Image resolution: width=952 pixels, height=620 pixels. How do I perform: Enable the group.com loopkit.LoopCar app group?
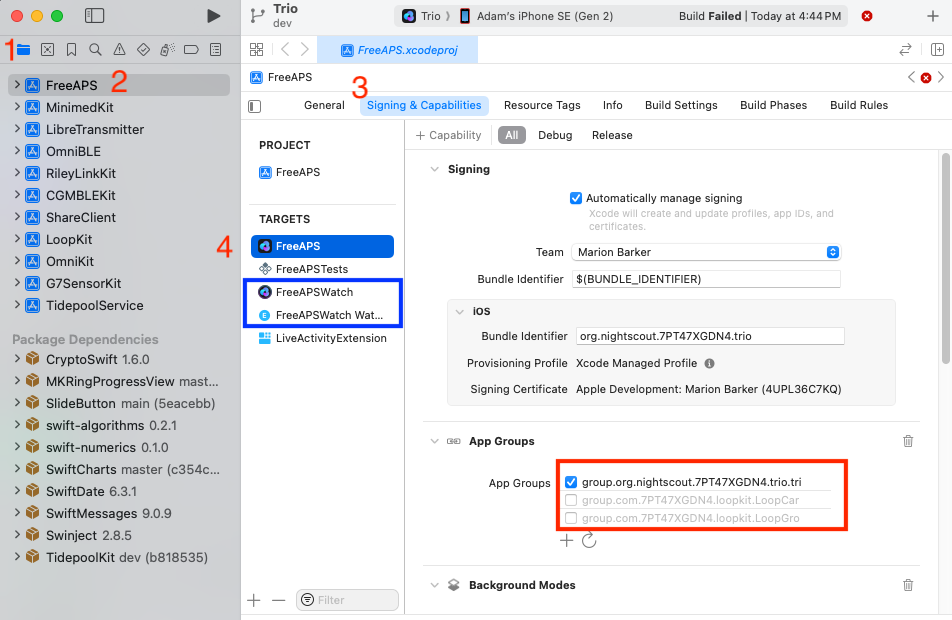point(571,500)
